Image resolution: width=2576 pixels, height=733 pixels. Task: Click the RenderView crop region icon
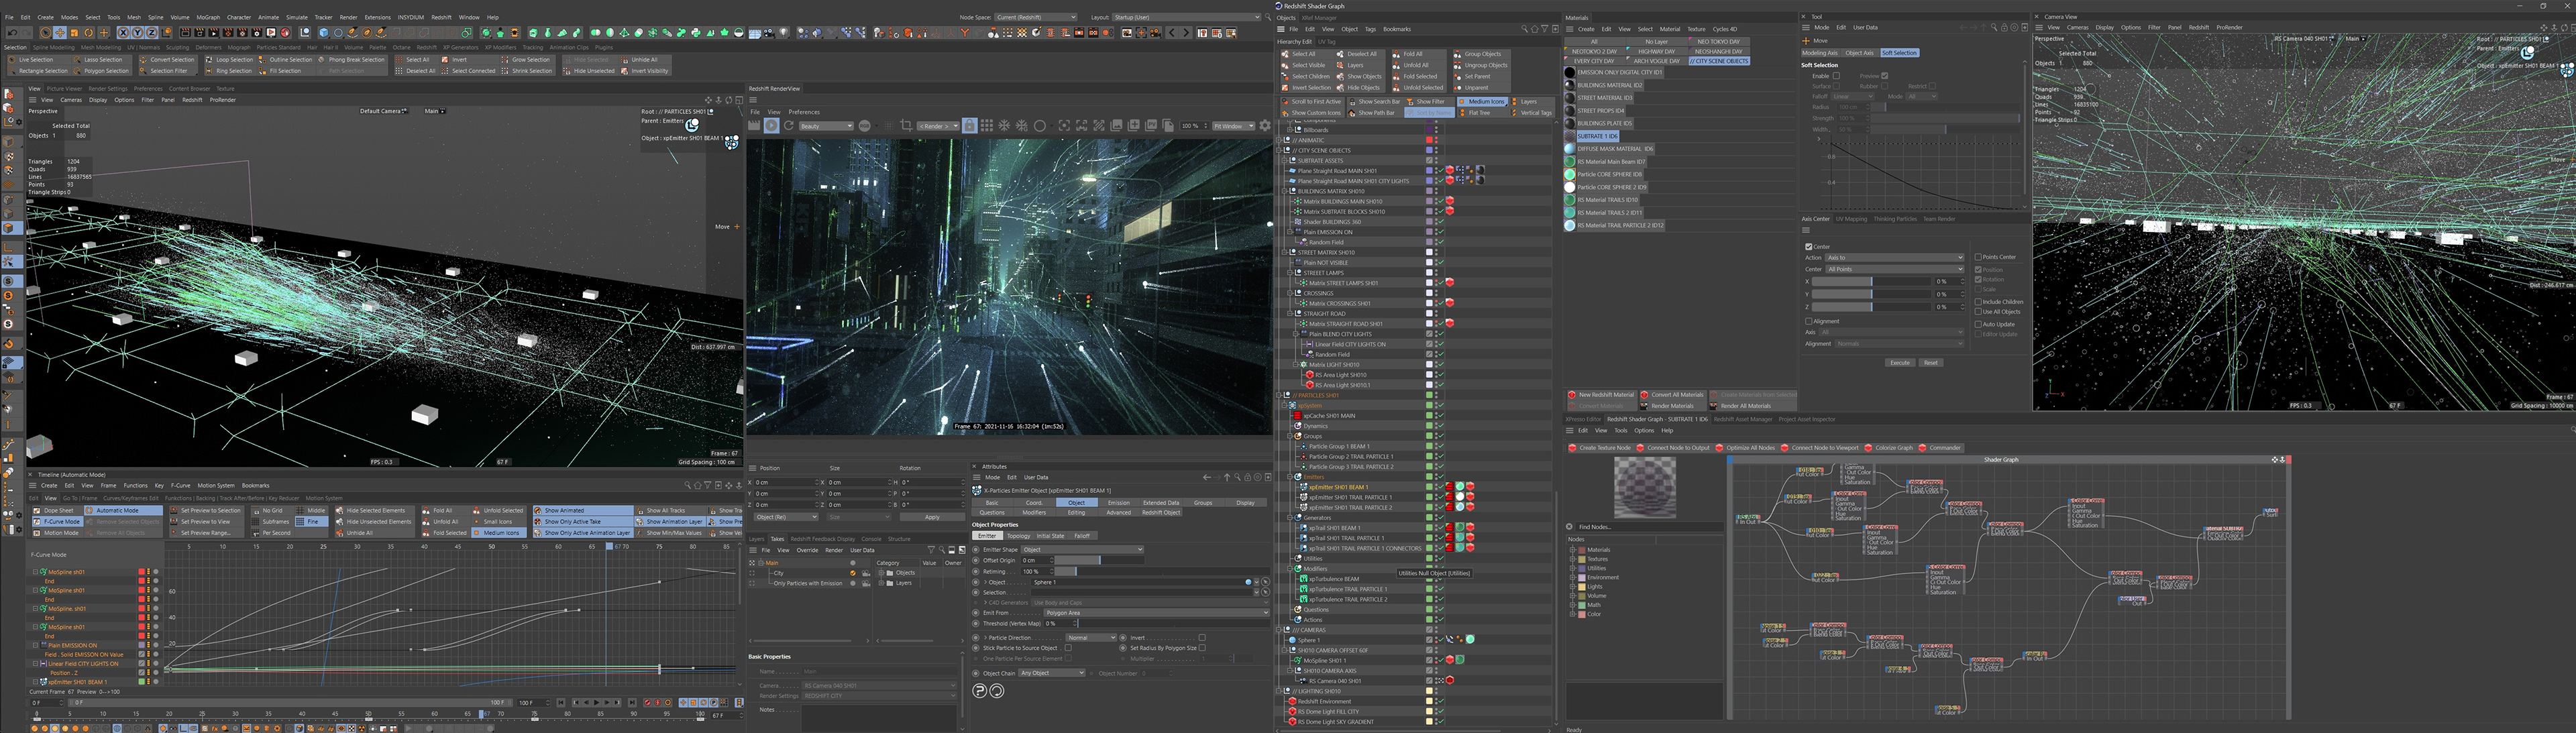pos(906,126)
